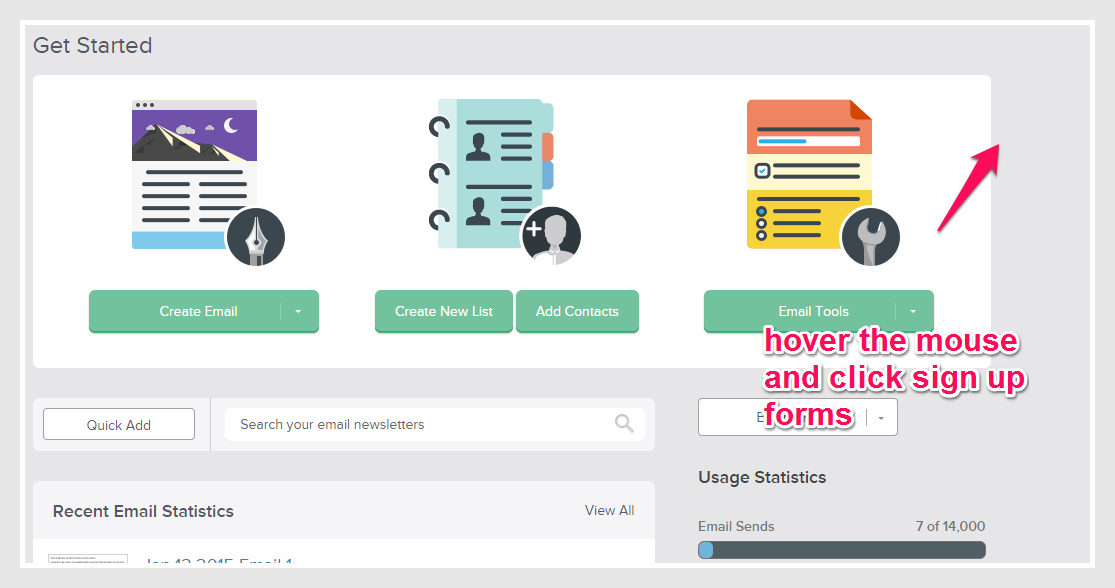Image resolution: width=1115 pixels, height=588 pixels.
Task: Click the Email Sends usage progress bar
Action: click(x=841, y=550)
